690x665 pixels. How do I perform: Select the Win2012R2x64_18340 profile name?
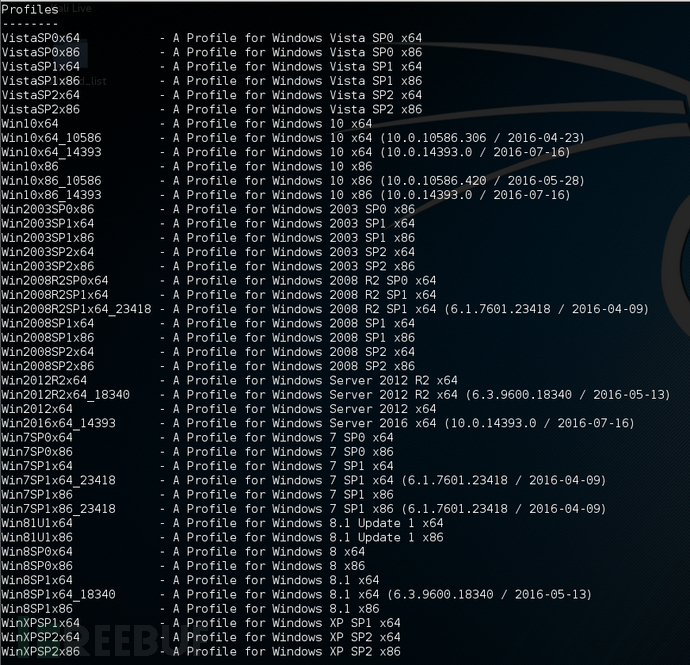click(66, 395)
